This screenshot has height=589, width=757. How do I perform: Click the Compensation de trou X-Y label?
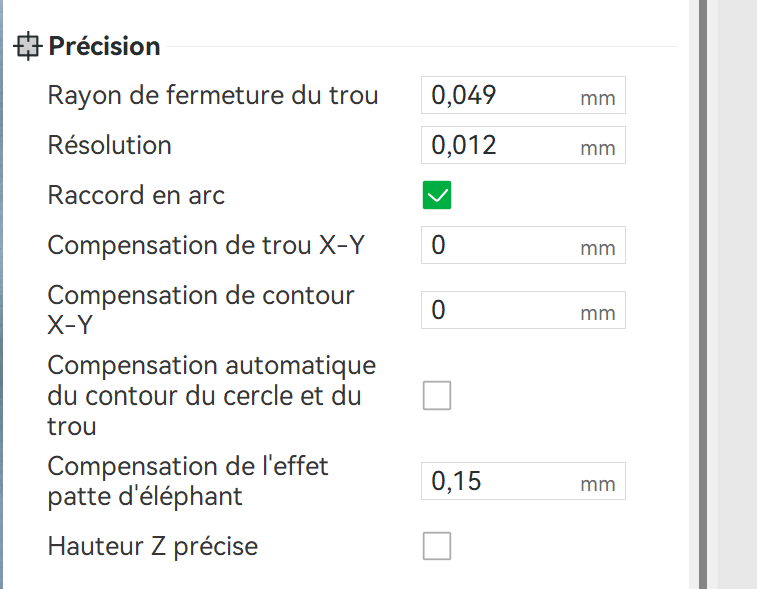206,245
